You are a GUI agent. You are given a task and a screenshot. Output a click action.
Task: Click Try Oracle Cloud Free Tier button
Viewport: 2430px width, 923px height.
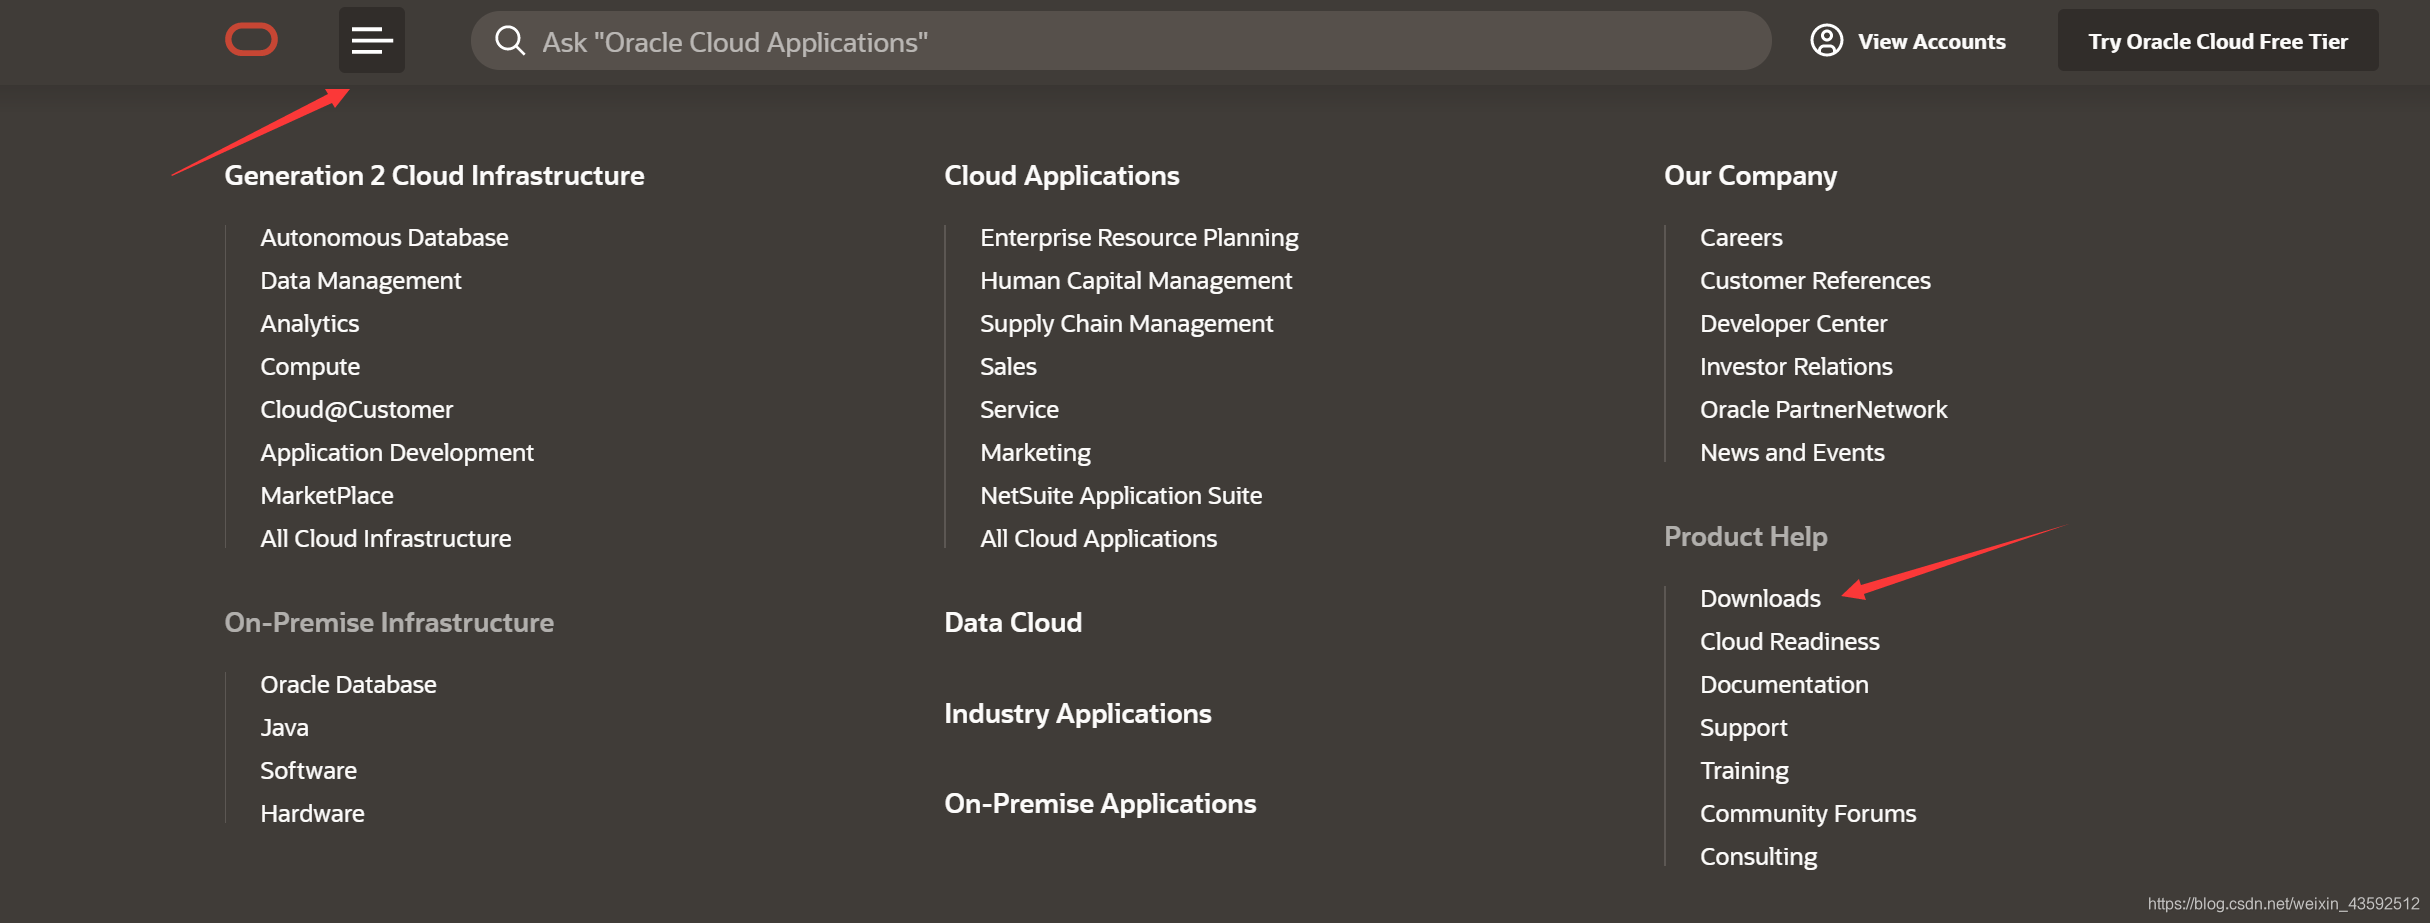pos(2217,41)
